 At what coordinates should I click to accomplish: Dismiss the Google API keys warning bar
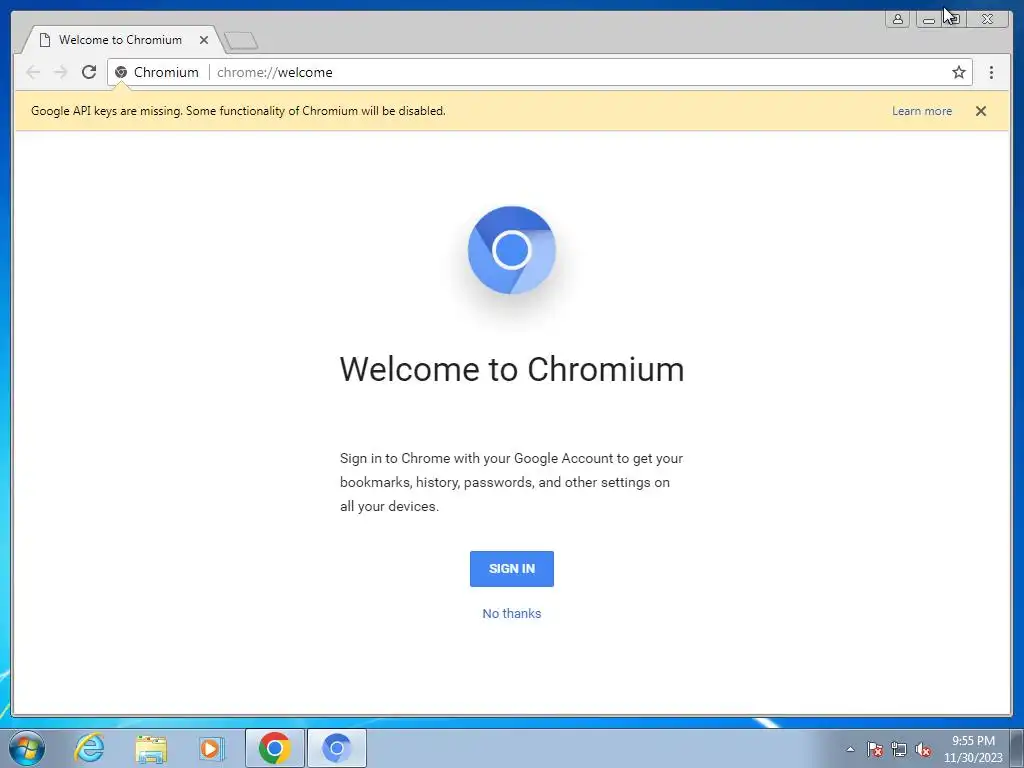980,111
